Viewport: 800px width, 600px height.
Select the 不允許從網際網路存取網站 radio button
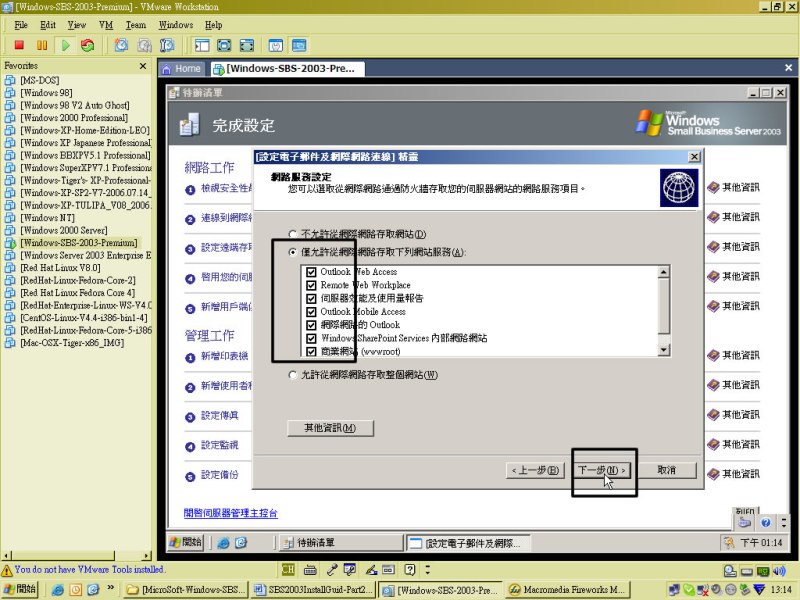292,233
